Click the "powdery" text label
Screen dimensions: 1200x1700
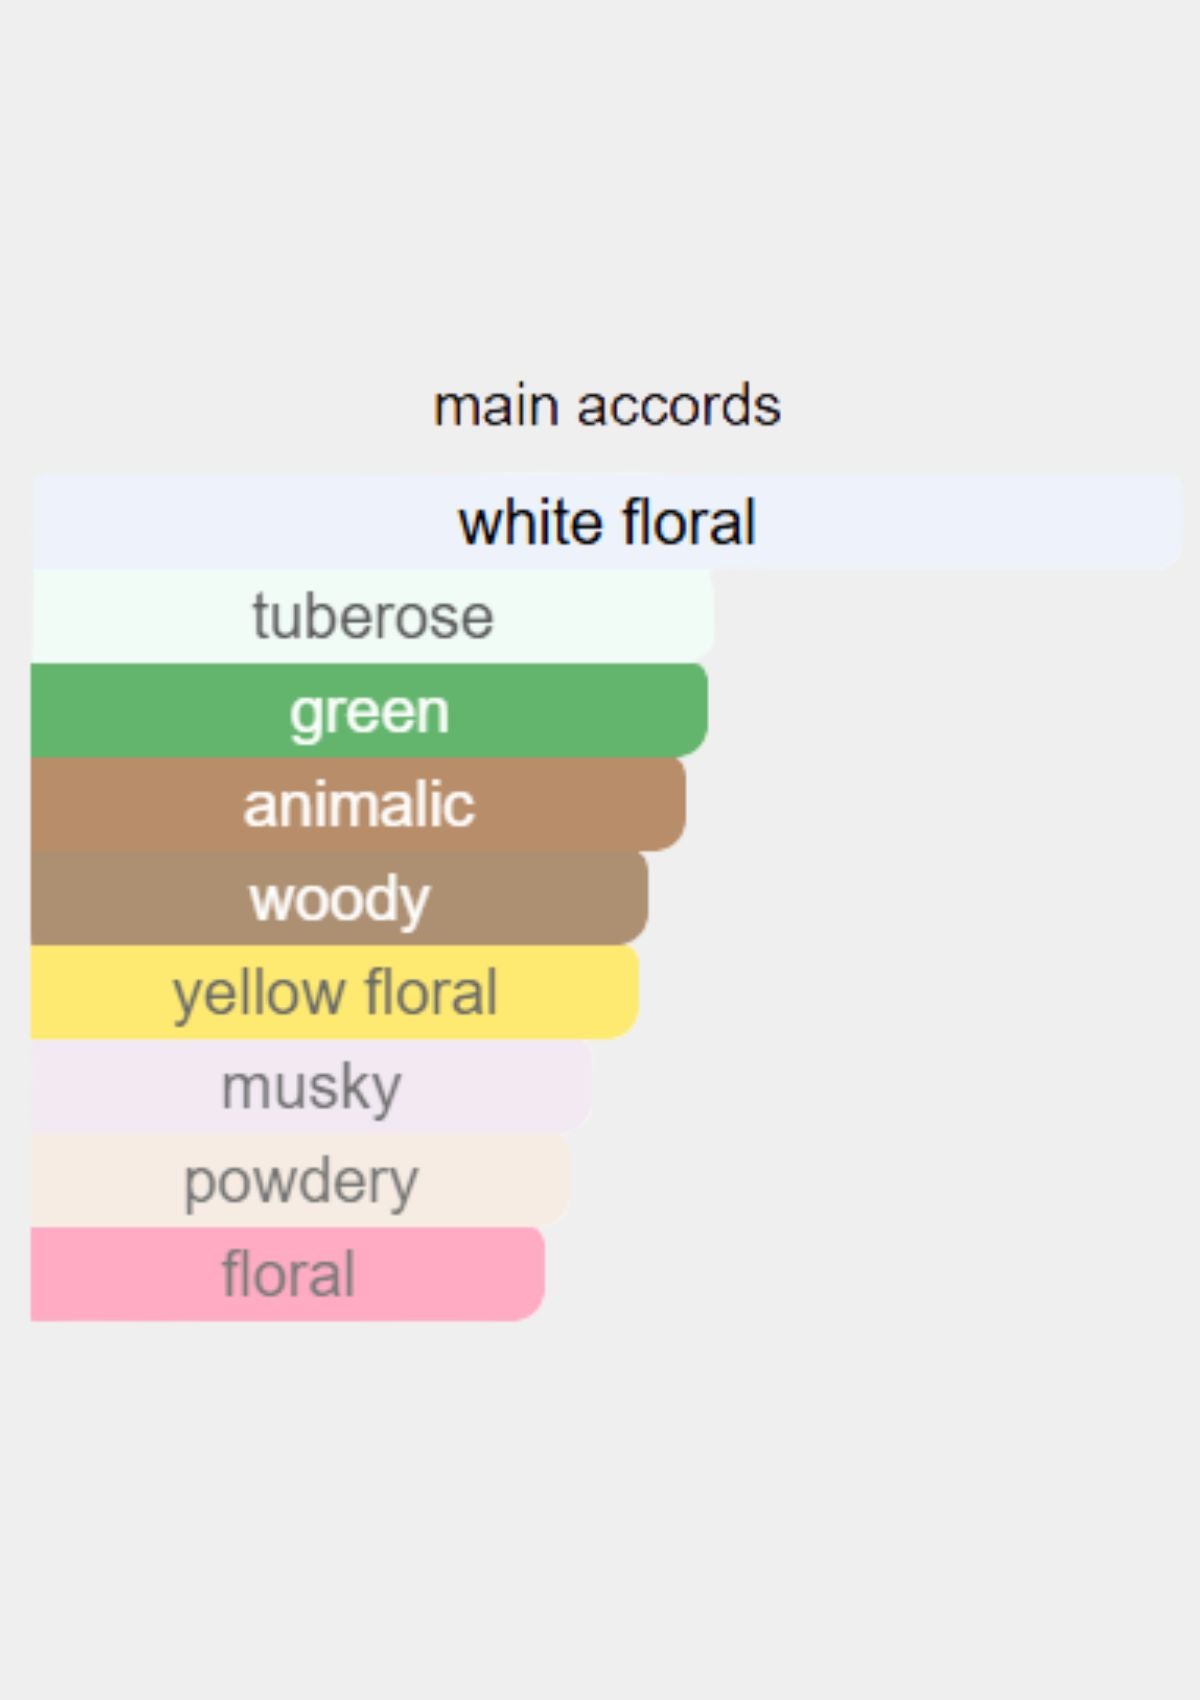[x=301, y=1183]
